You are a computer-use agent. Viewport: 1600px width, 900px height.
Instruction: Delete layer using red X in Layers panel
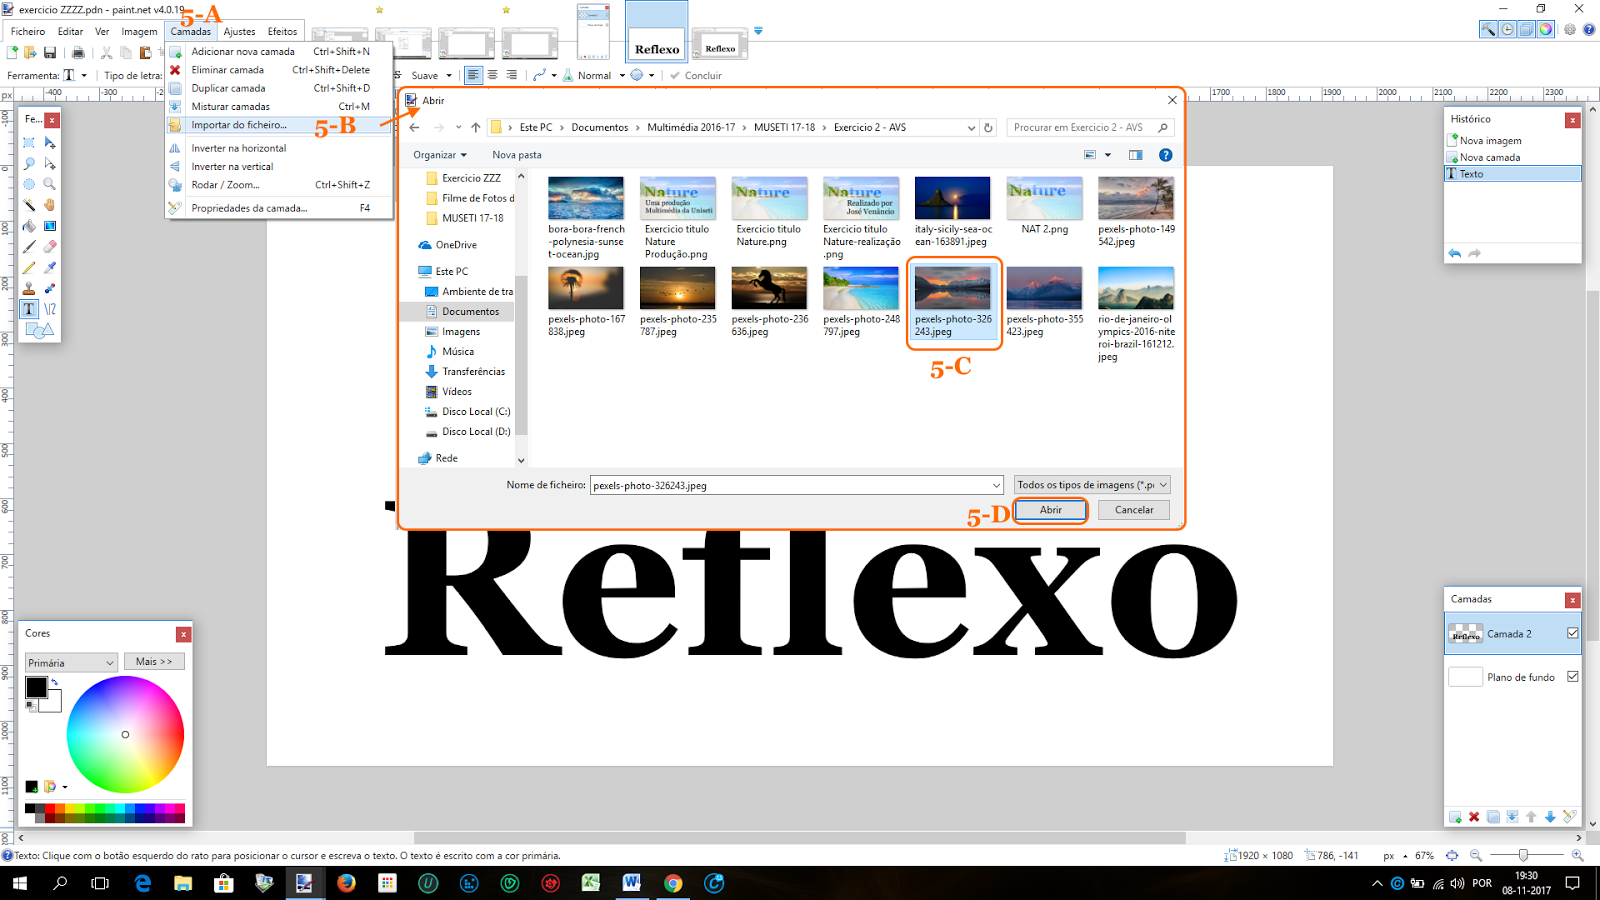(1474, 817)
